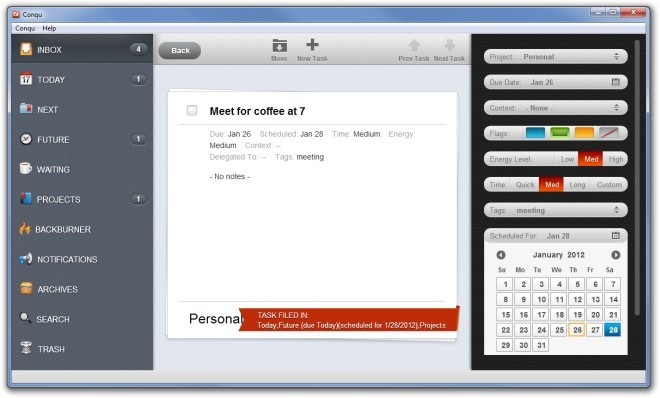Go to next task arrow icon
Viewport: 660px width, 398px height.
tap(450, 45)
